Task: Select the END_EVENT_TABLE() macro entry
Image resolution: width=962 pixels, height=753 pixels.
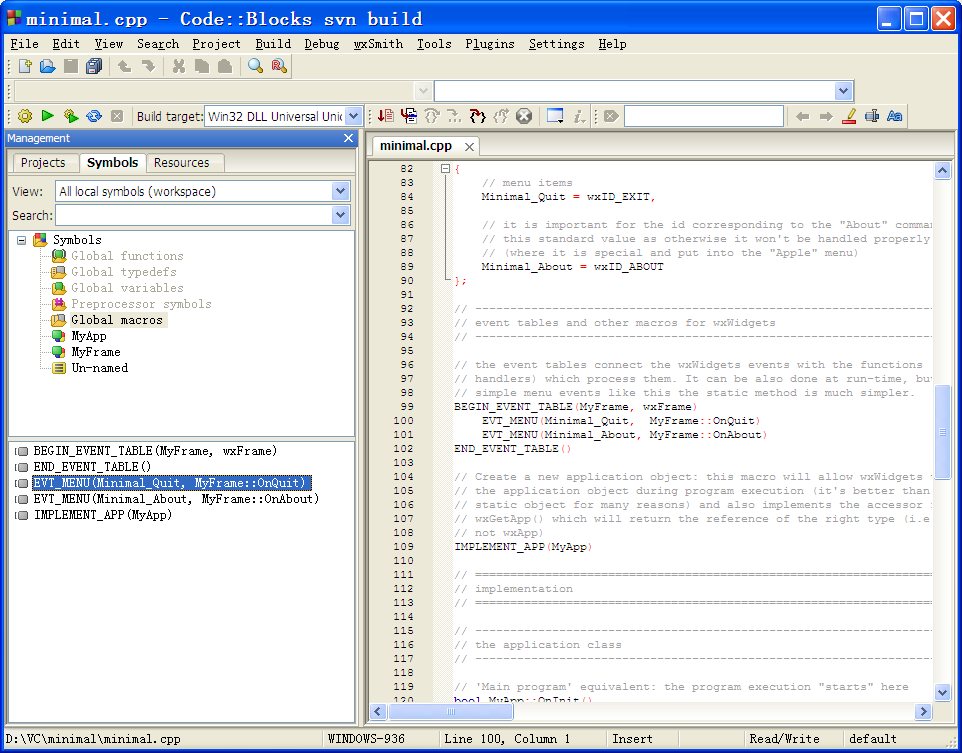Action: coord(92,467)
